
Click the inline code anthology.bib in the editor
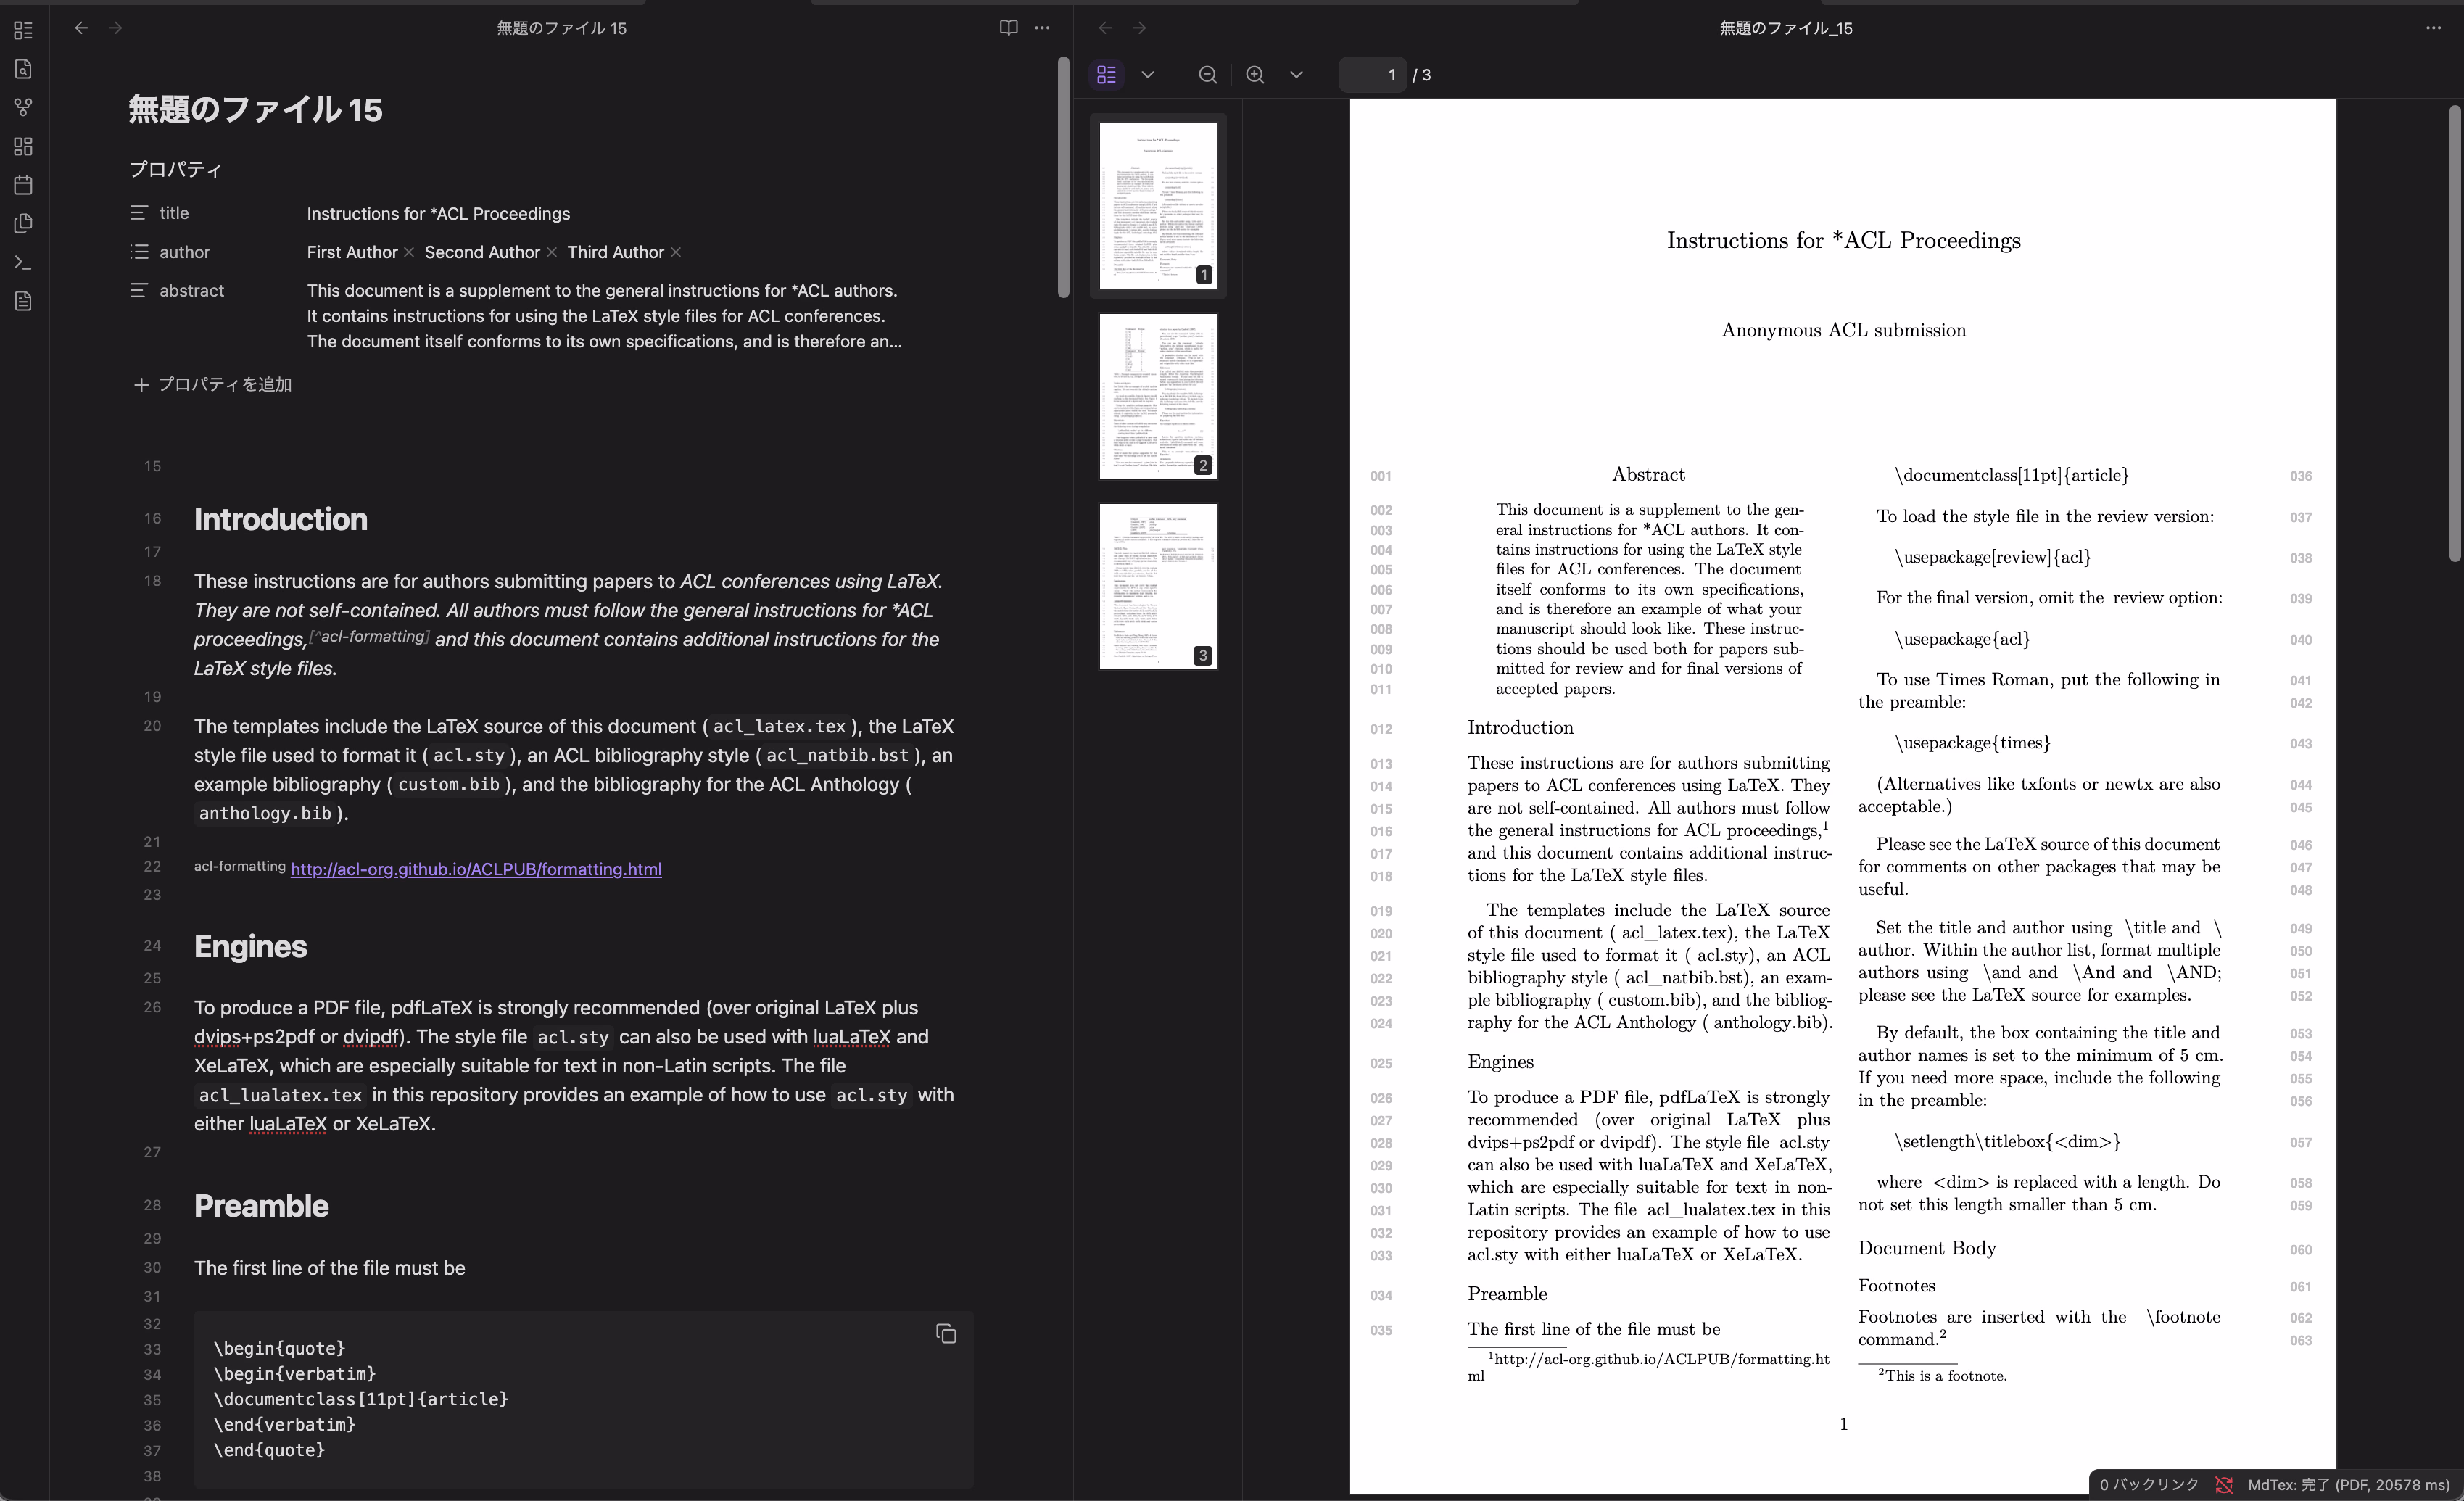pyautogui.click(x=265, y=814)
